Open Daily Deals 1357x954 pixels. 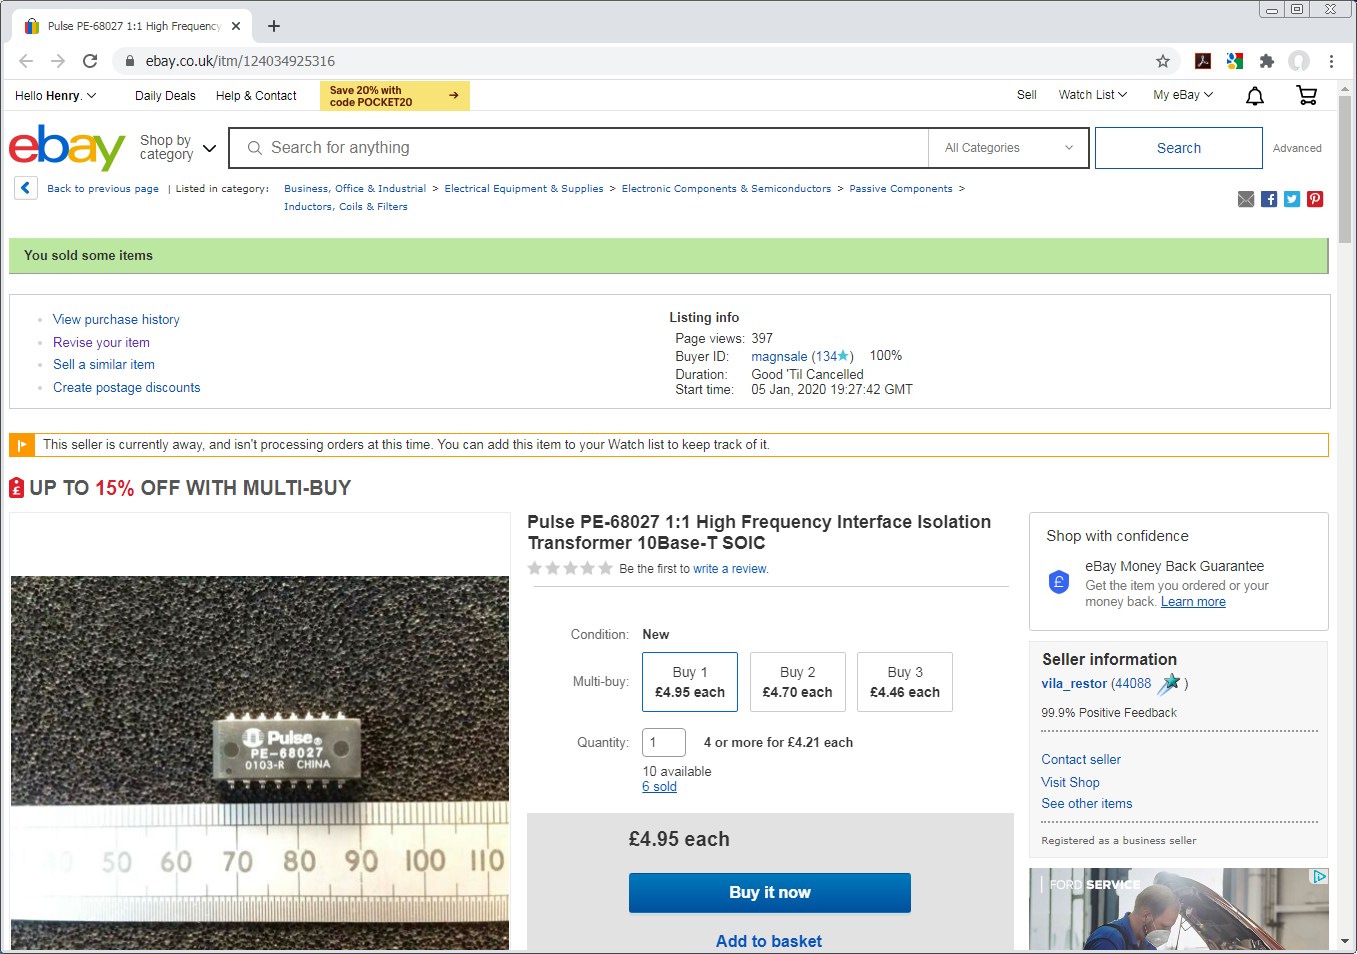pos(165,96)
